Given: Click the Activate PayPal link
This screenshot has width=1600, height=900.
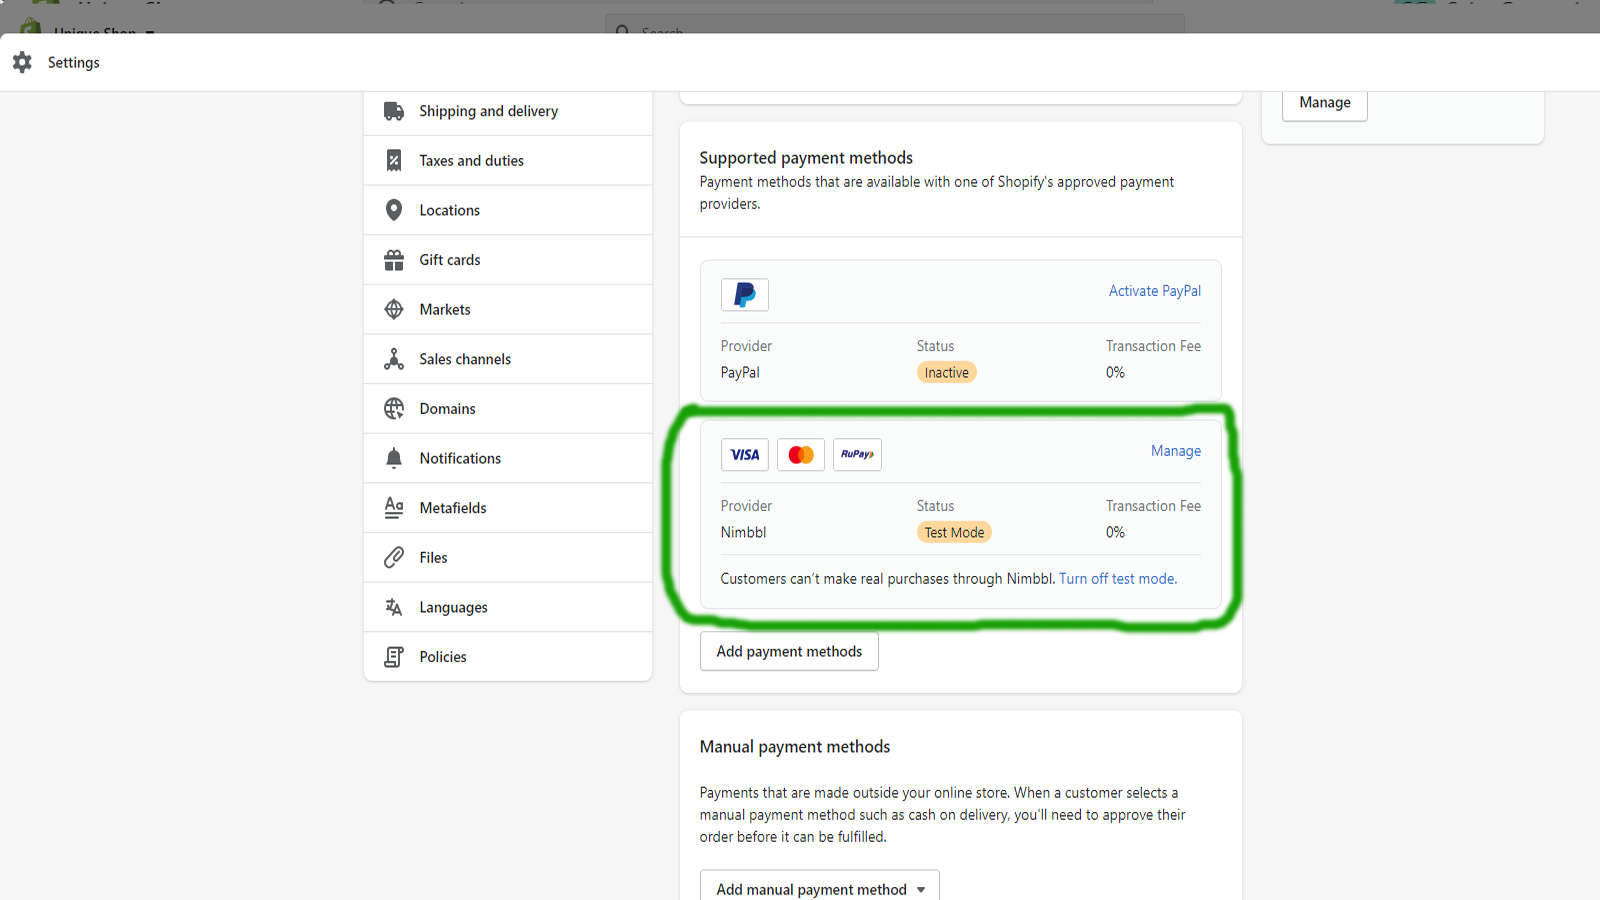Looking at the screenshot, I should (x=1155, y=291).
